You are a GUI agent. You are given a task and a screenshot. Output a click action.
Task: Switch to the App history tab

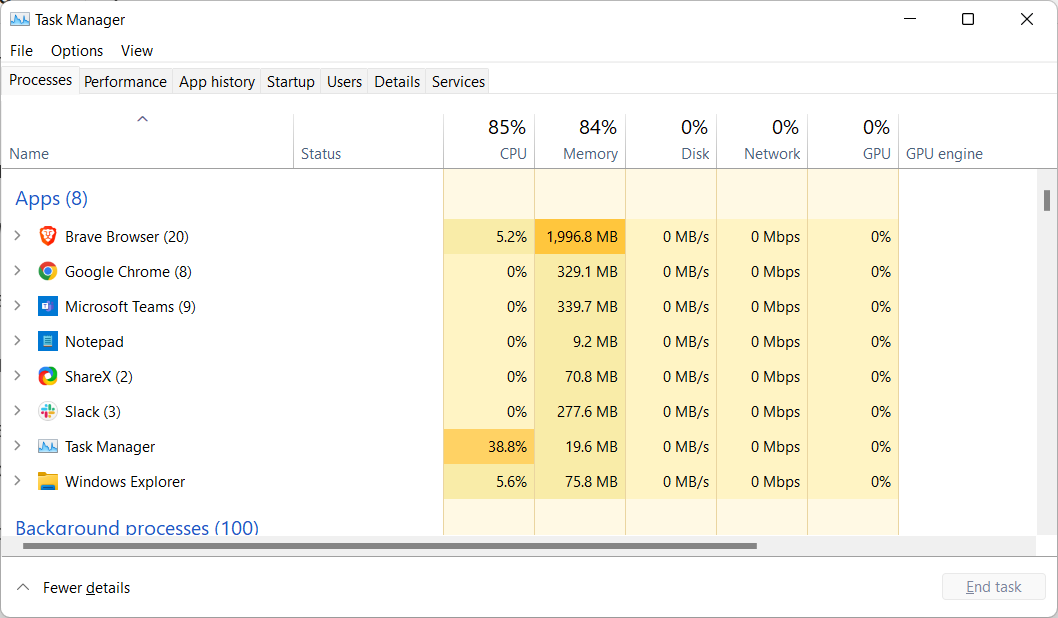[x=217, y=82]
